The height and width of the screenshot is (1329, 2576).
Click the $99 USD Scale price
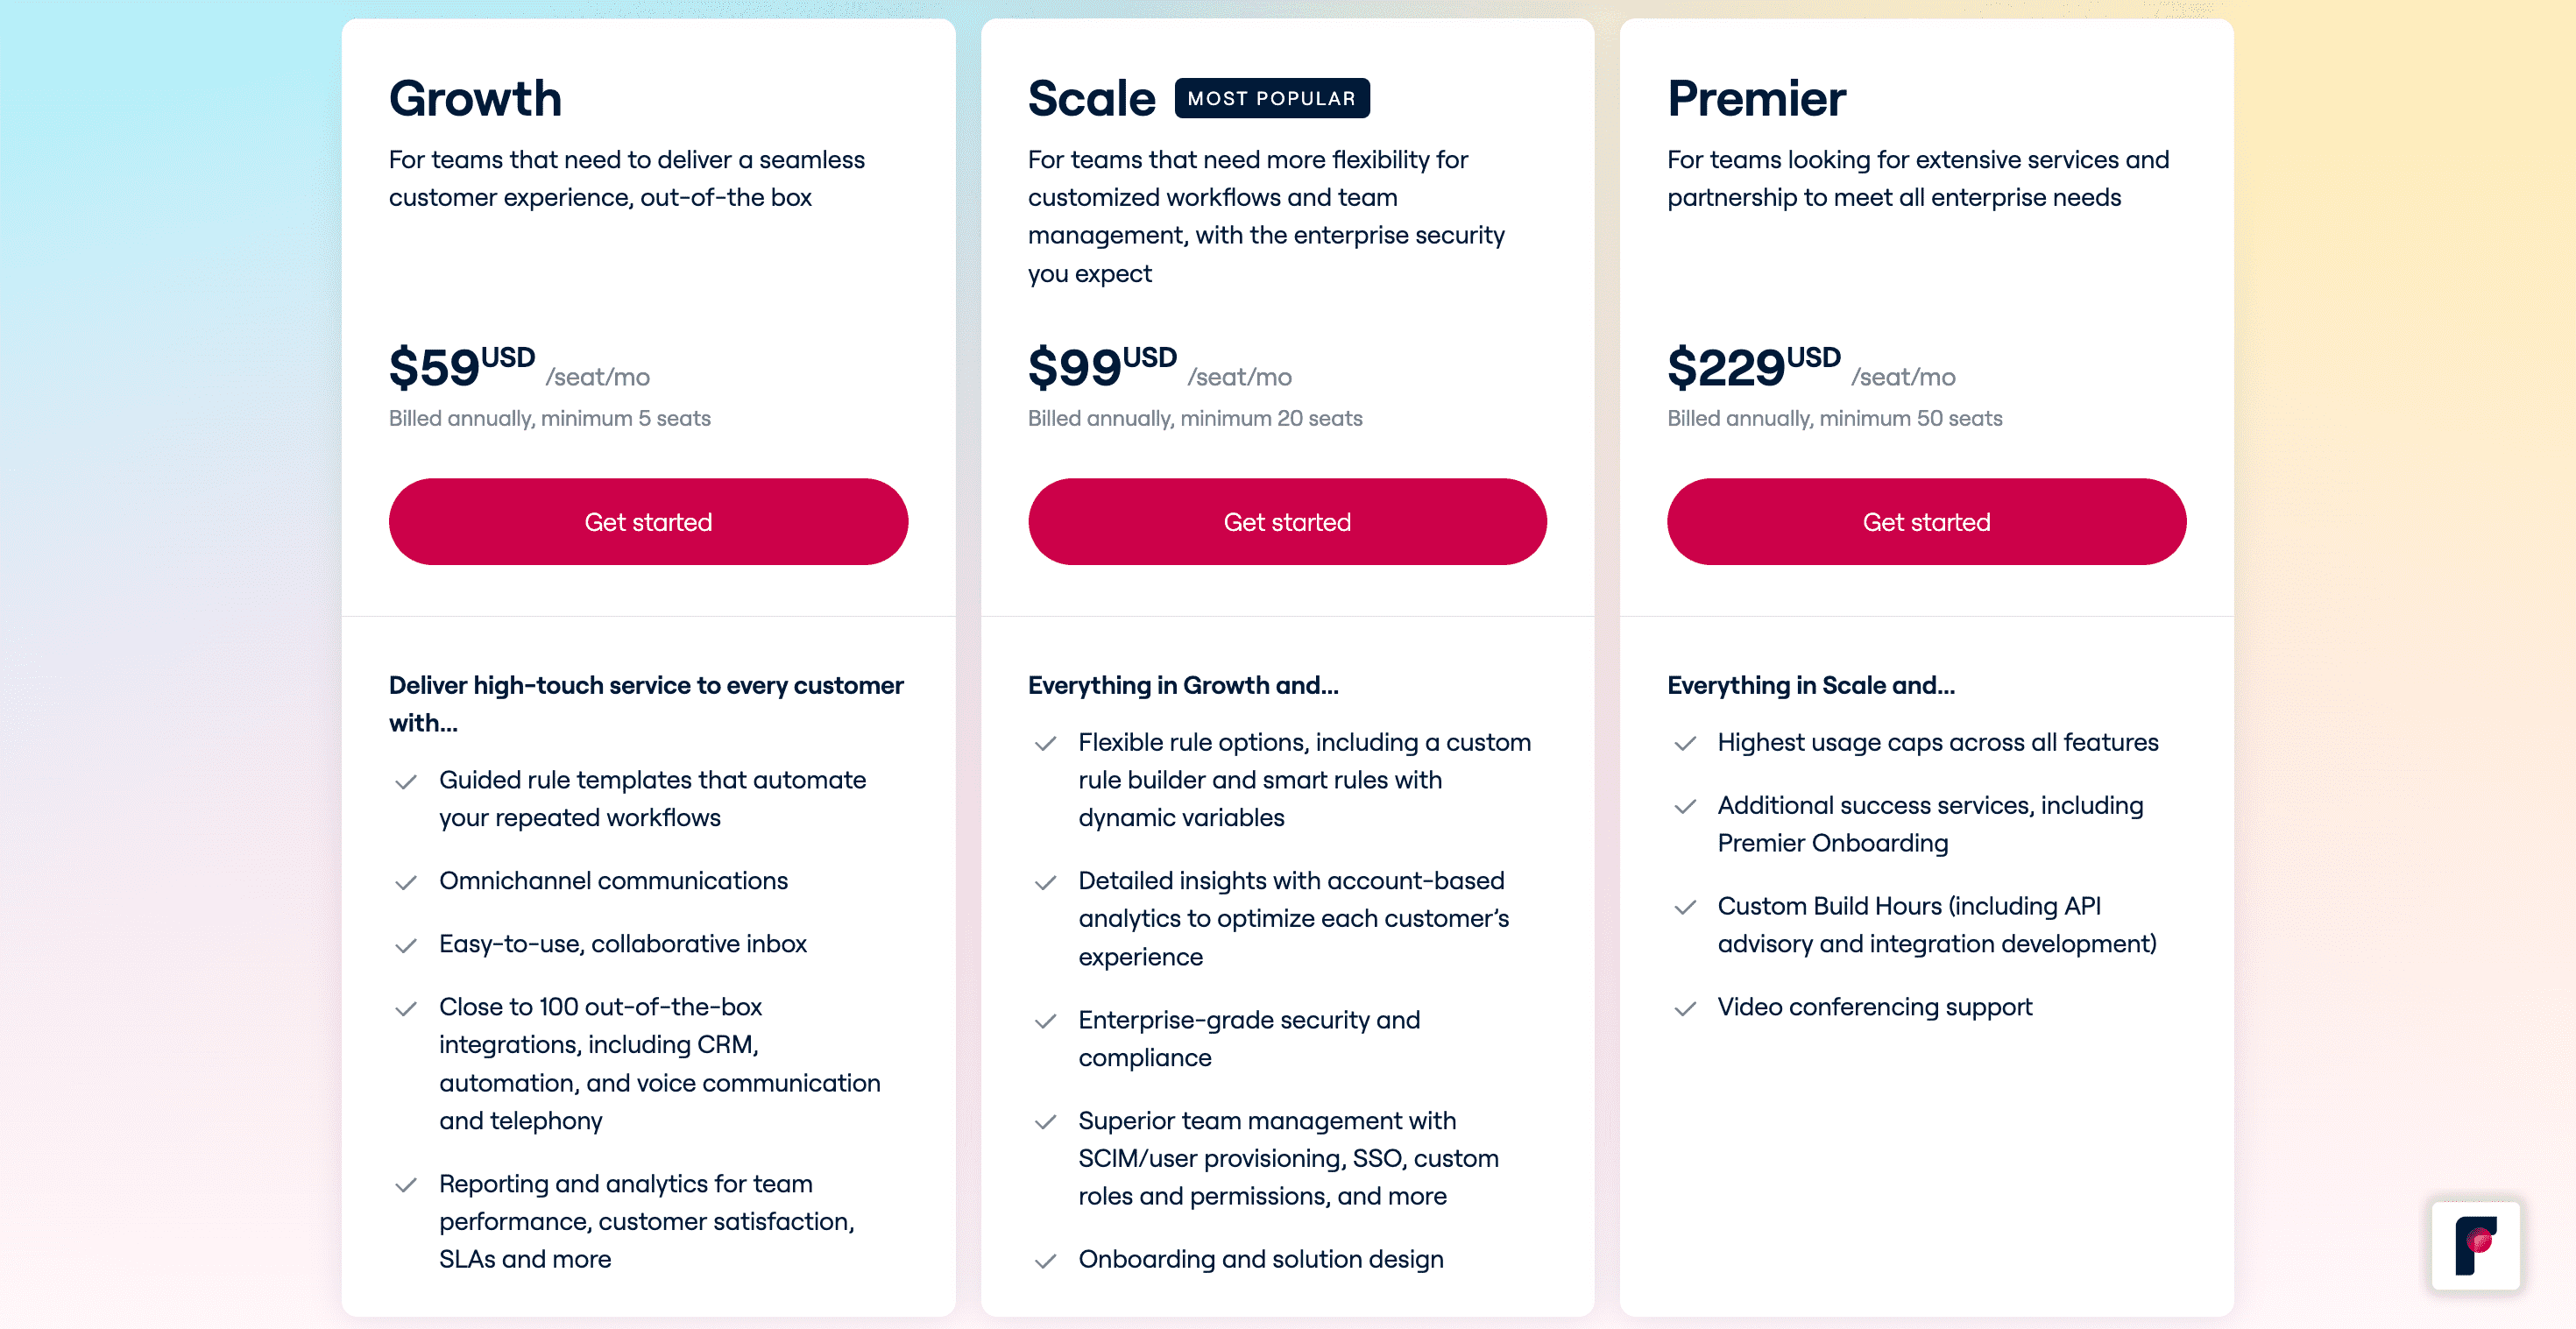(1101, 366)
